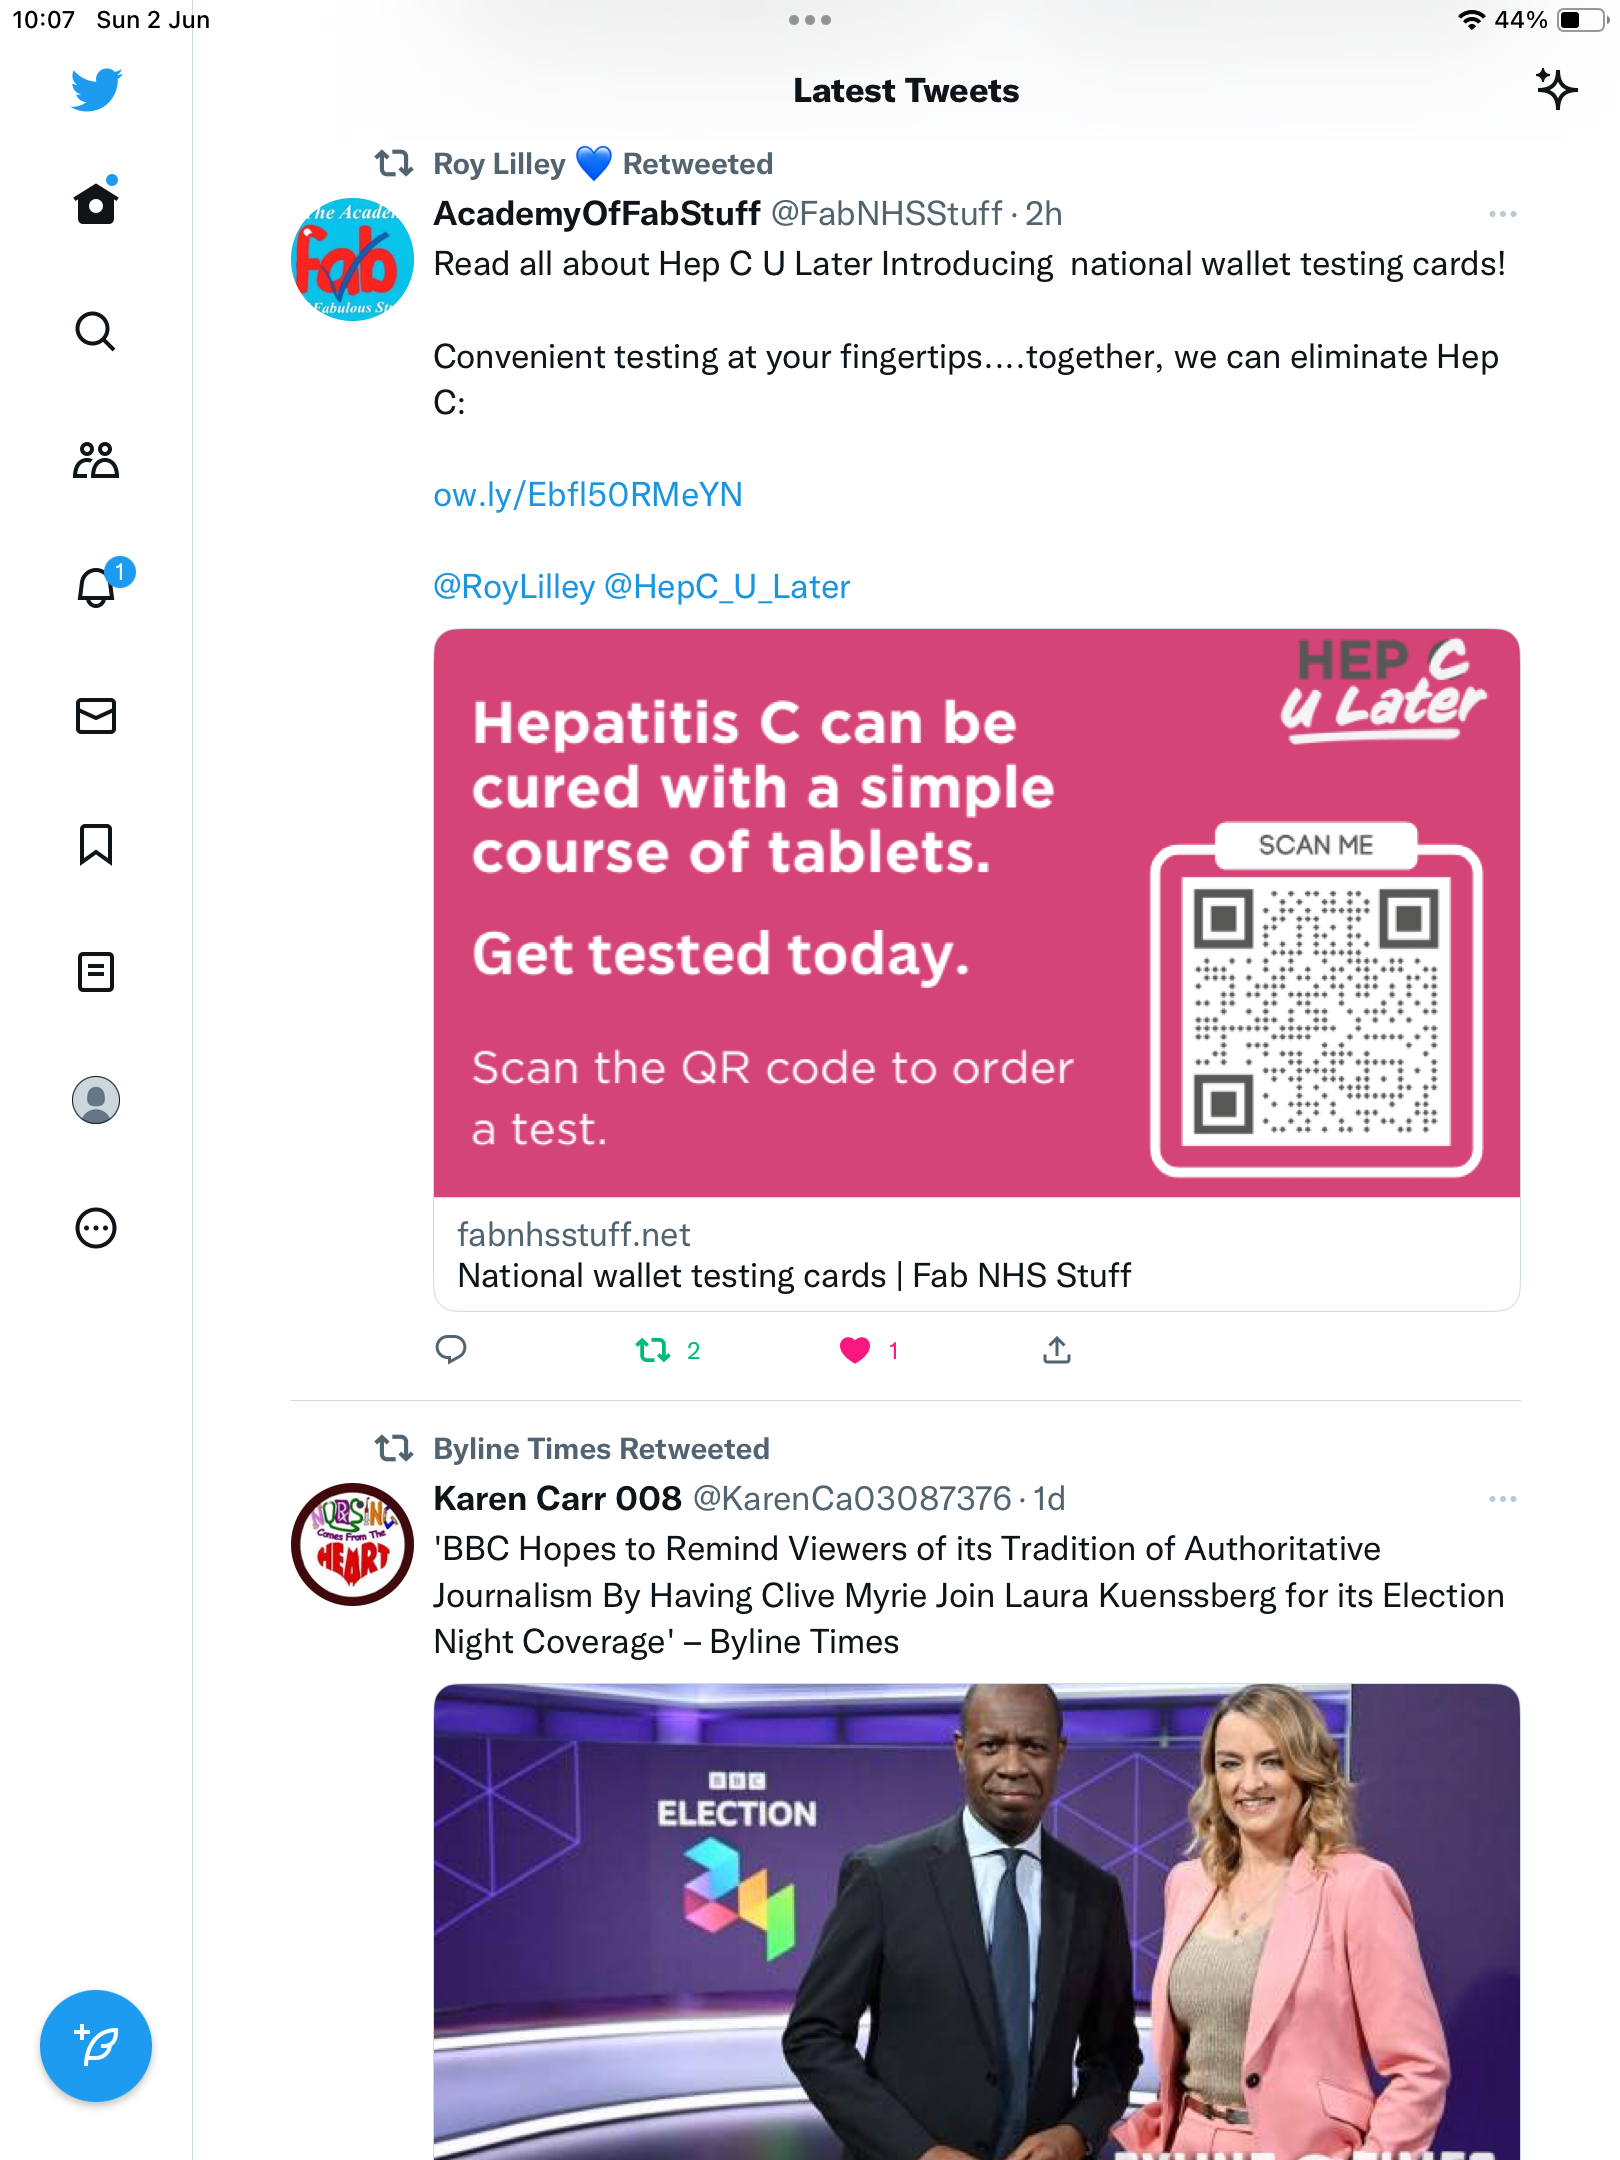Reply to the AcademyOfFabStuff tweet
The image size is (1620, 2160).
pyautogui.click(x=451, y=1350)
